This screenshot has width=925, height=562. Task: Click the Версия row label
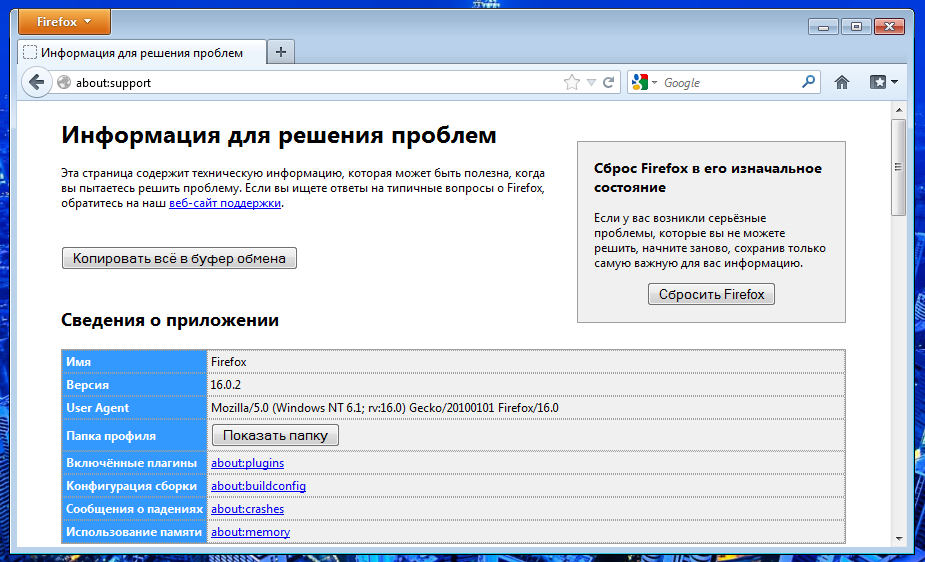(87, 384)
